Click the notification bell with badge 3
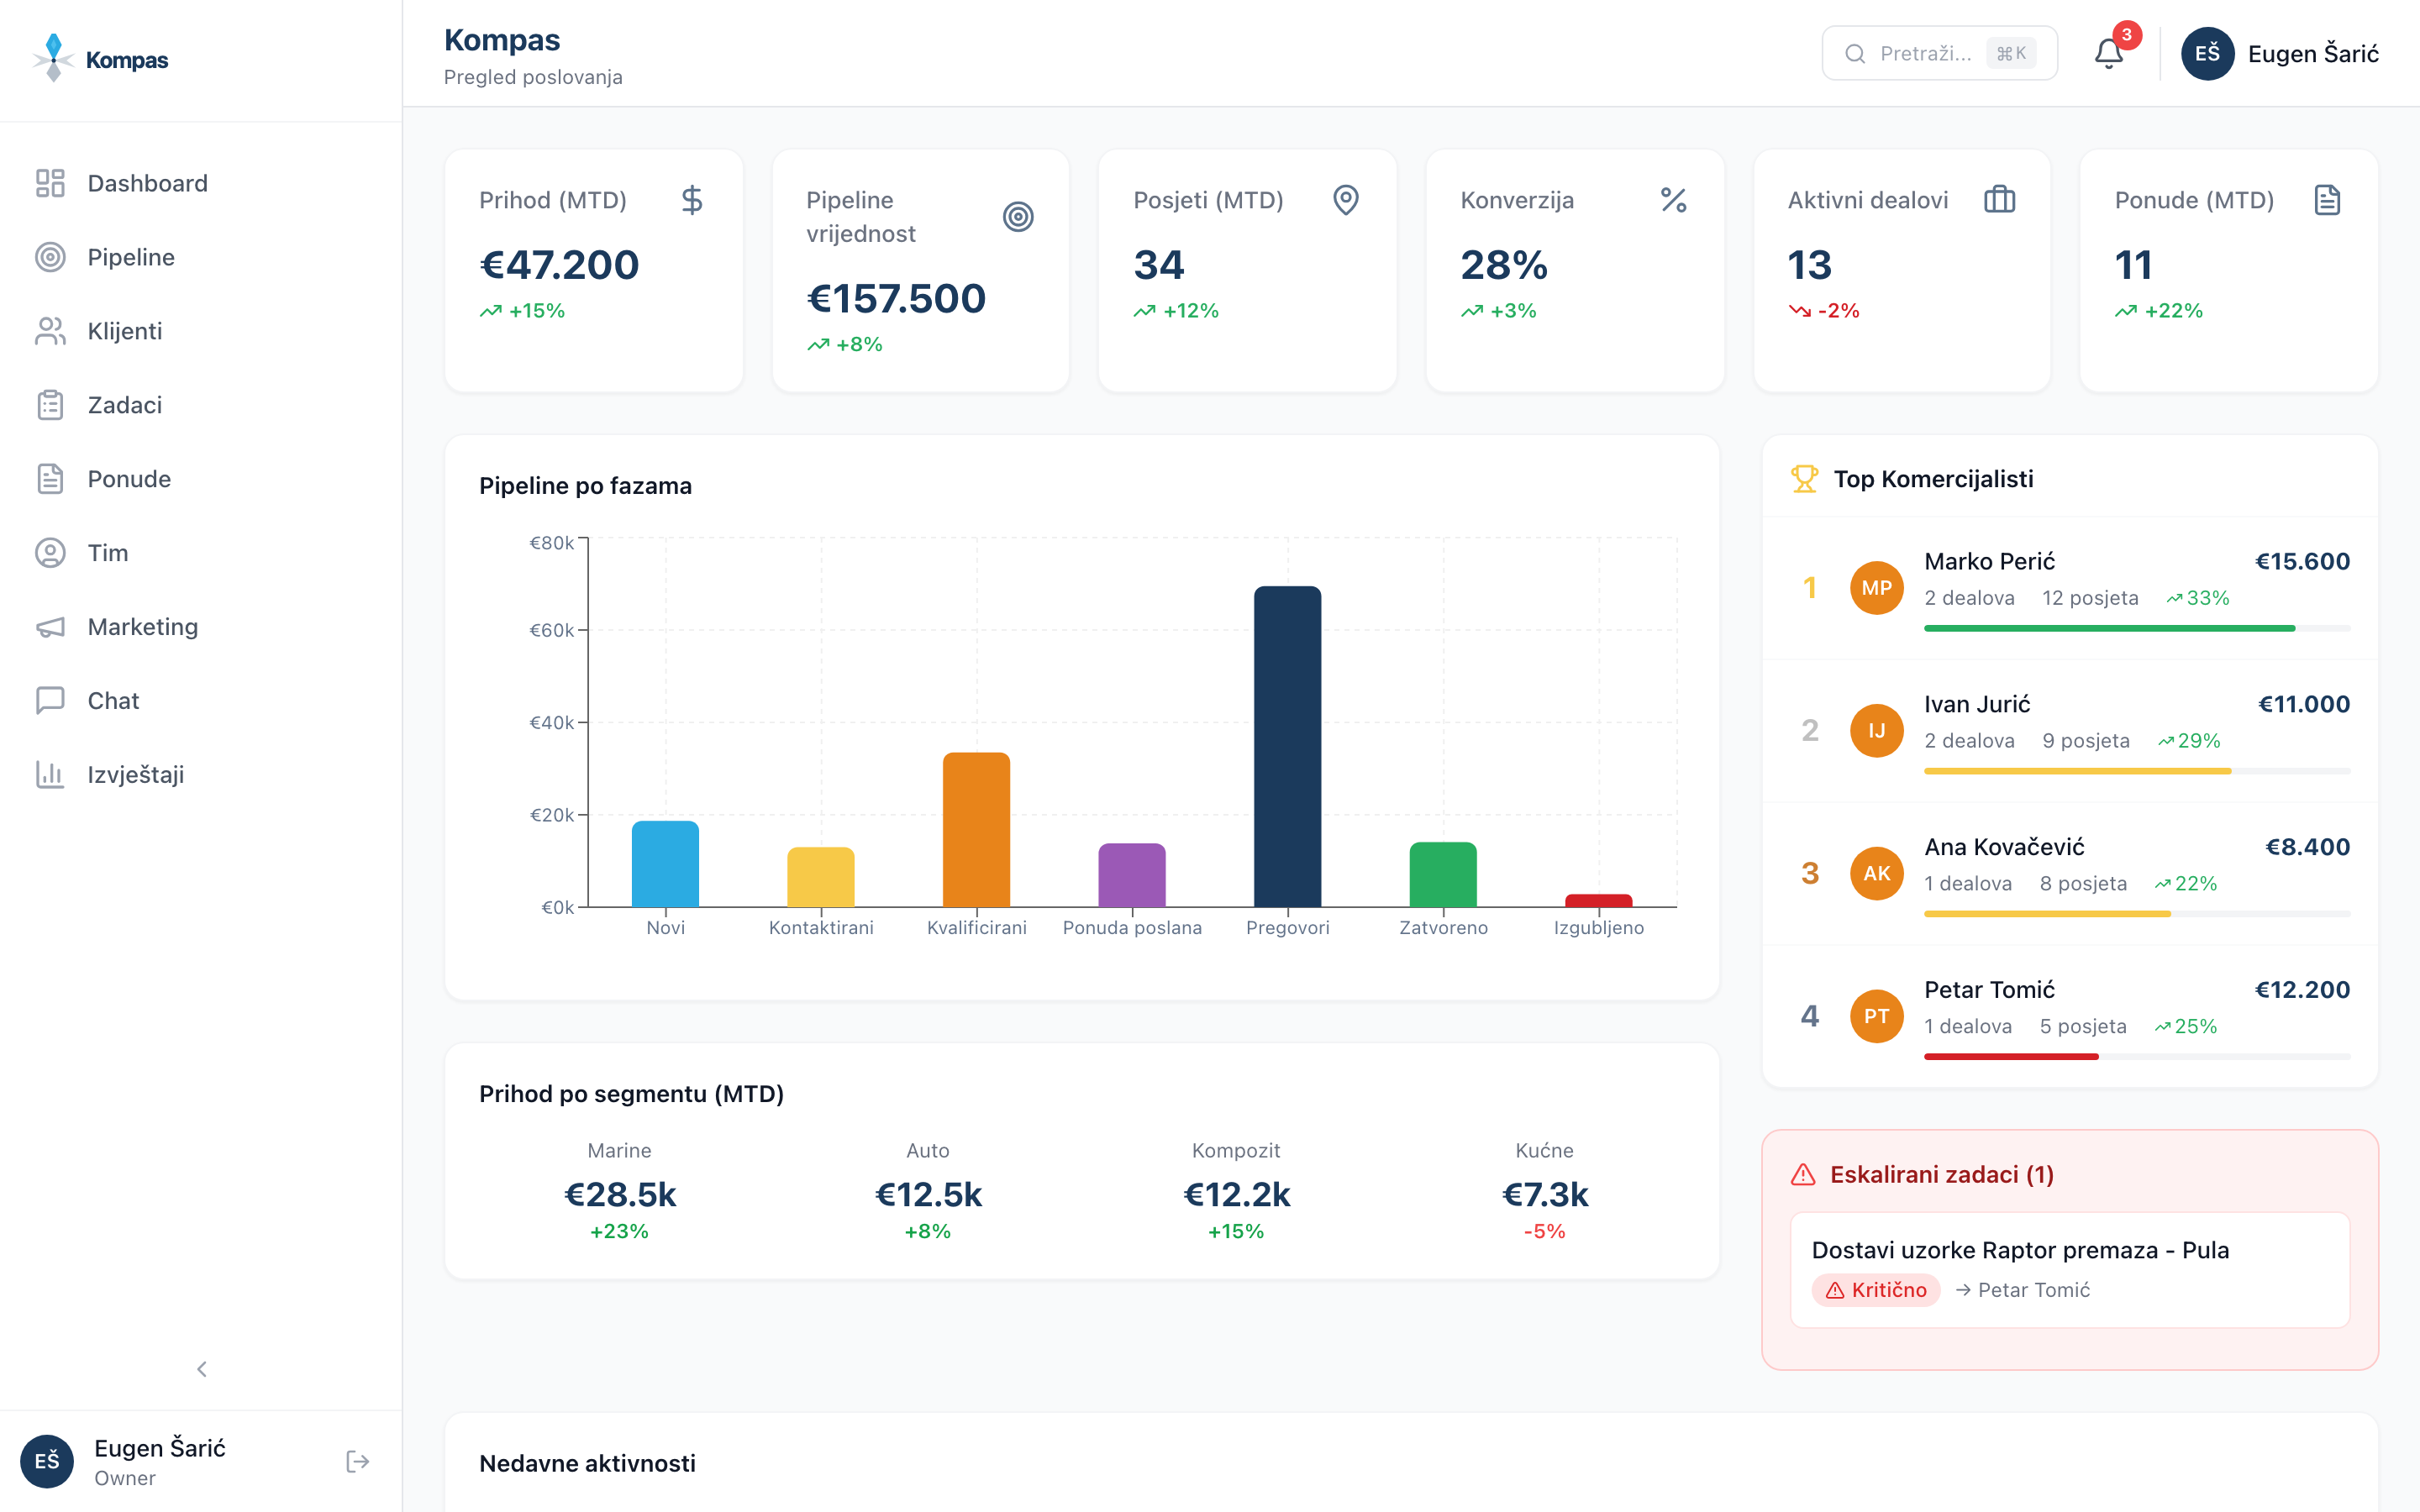 click(2109, 53)
